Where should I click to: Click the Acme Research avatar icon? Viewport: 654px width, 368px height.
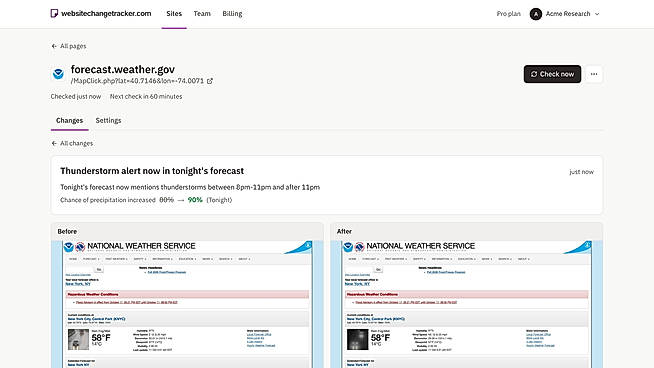click(536, 14)
